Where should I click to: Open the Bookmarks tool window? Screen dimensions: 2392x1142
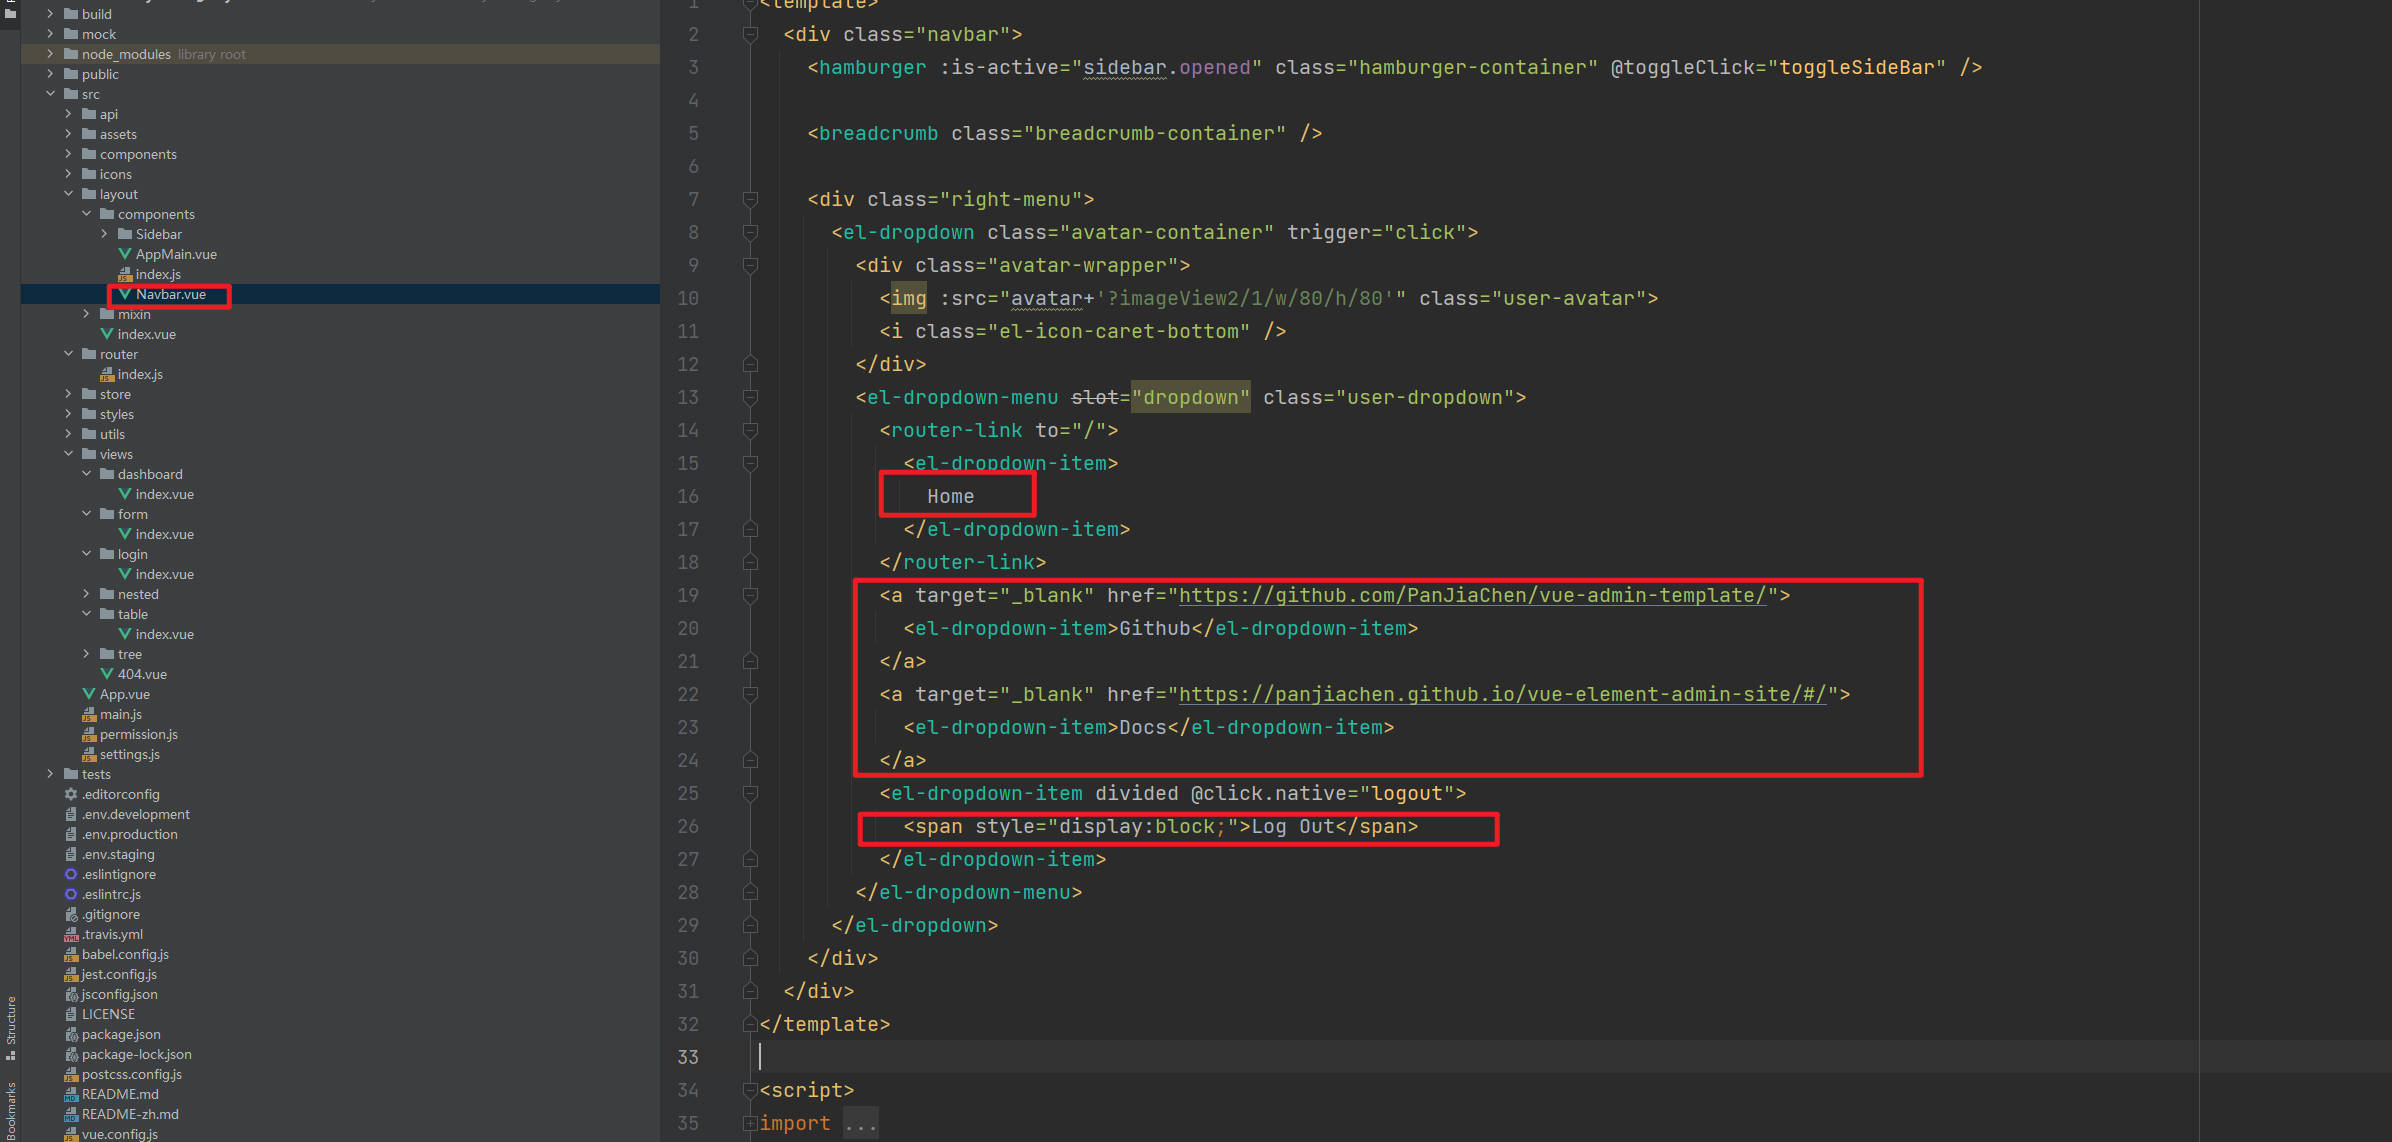click(11, 1110)
